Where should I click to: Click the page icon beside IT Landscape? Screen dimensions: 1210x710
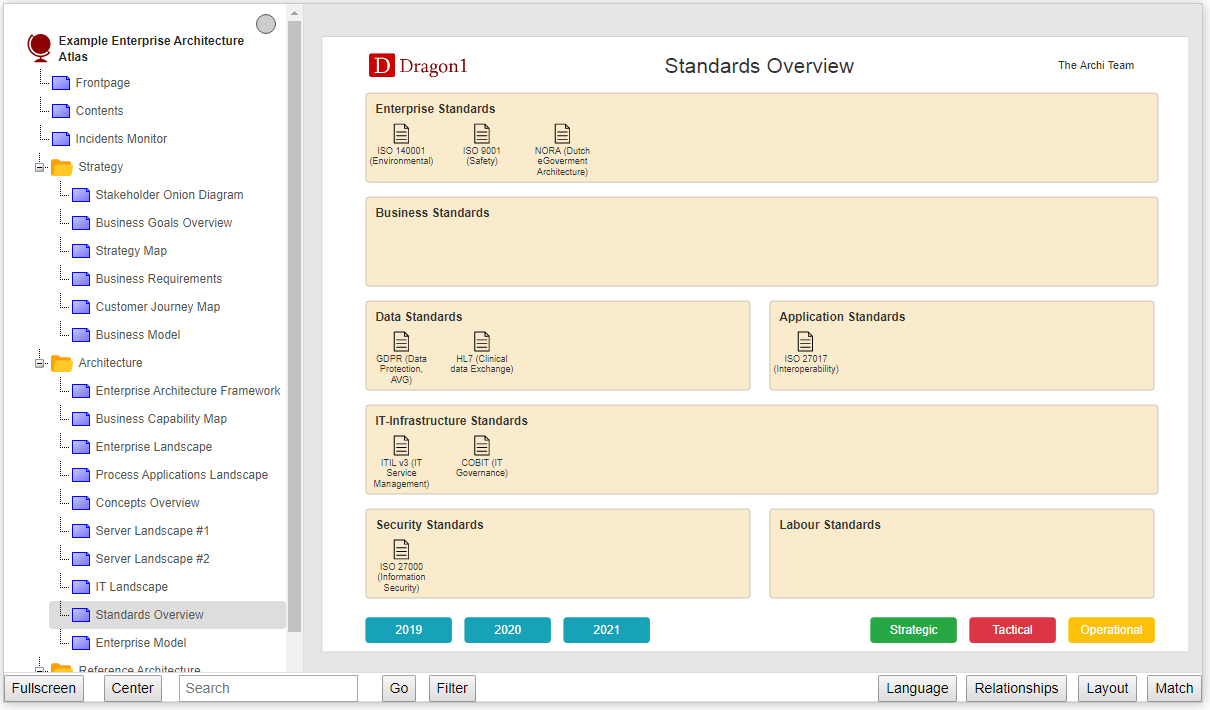point(81,587)
